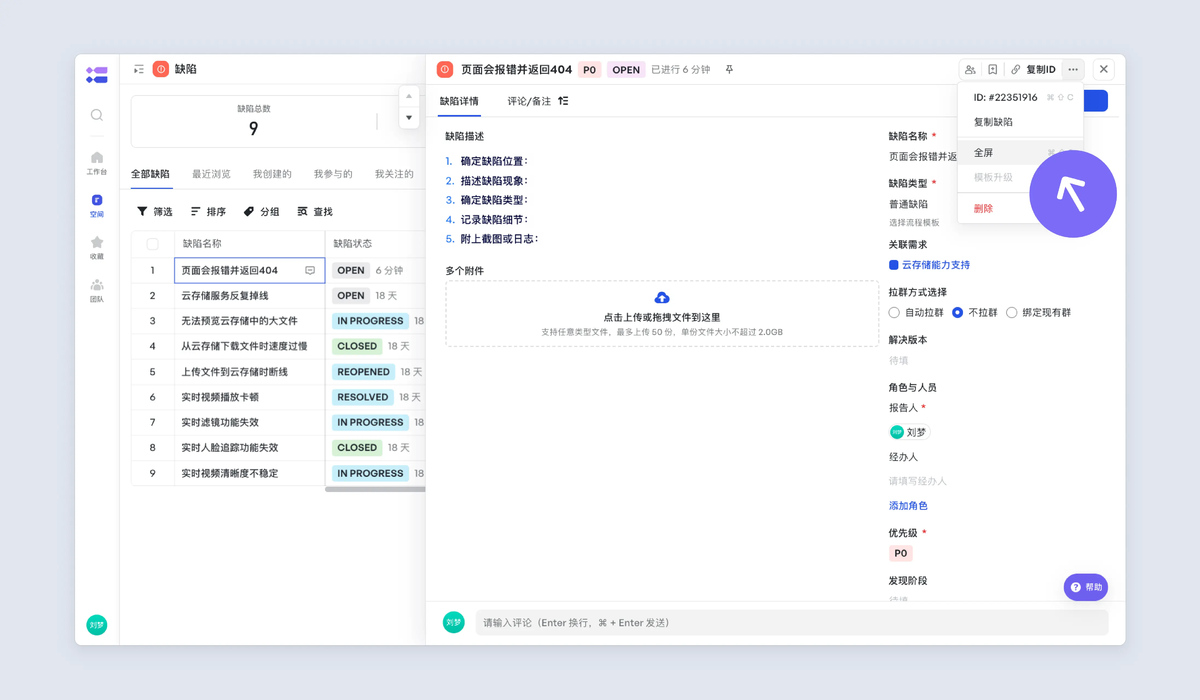Pin the defect with the pushpin icon
The height and width of the screenshot is (700, 1200).
(729, 70)
